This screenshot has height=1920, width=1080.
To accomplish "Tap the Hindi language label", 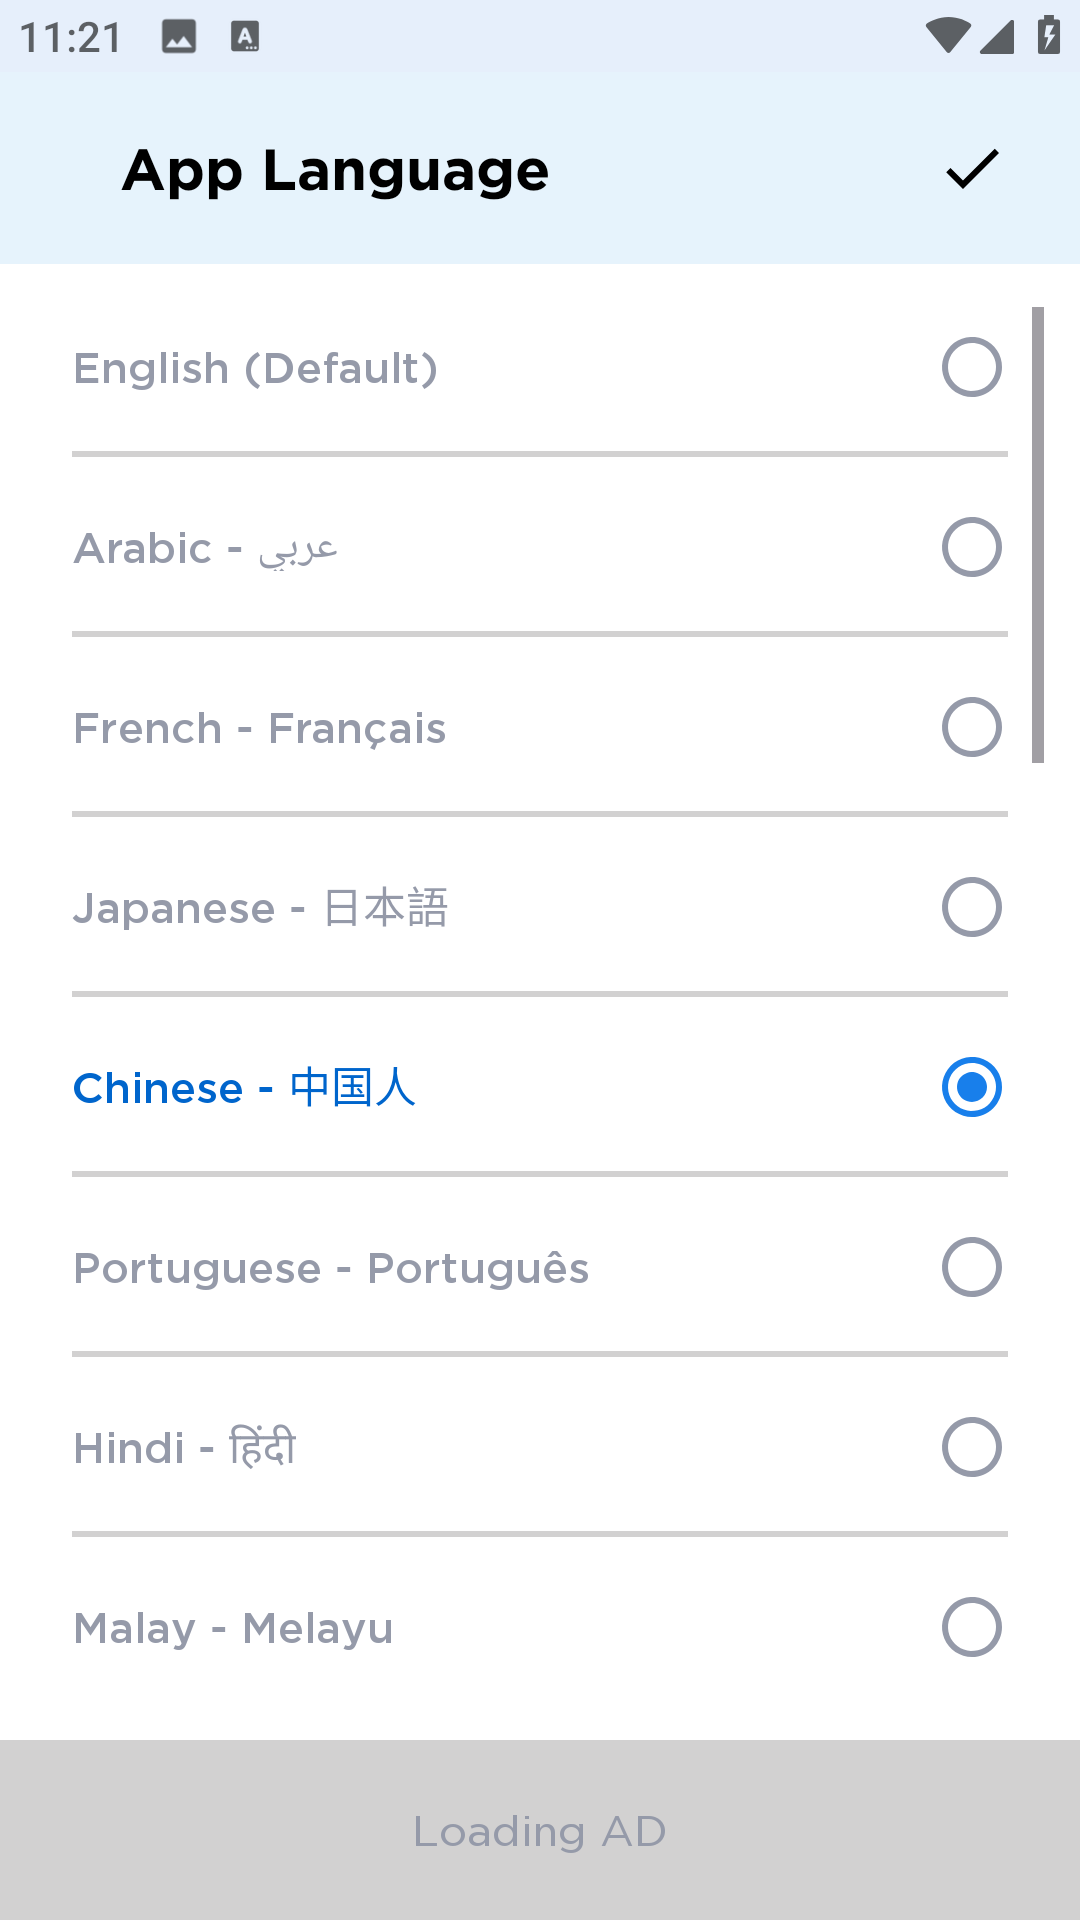I will (x=185, y=1448).
